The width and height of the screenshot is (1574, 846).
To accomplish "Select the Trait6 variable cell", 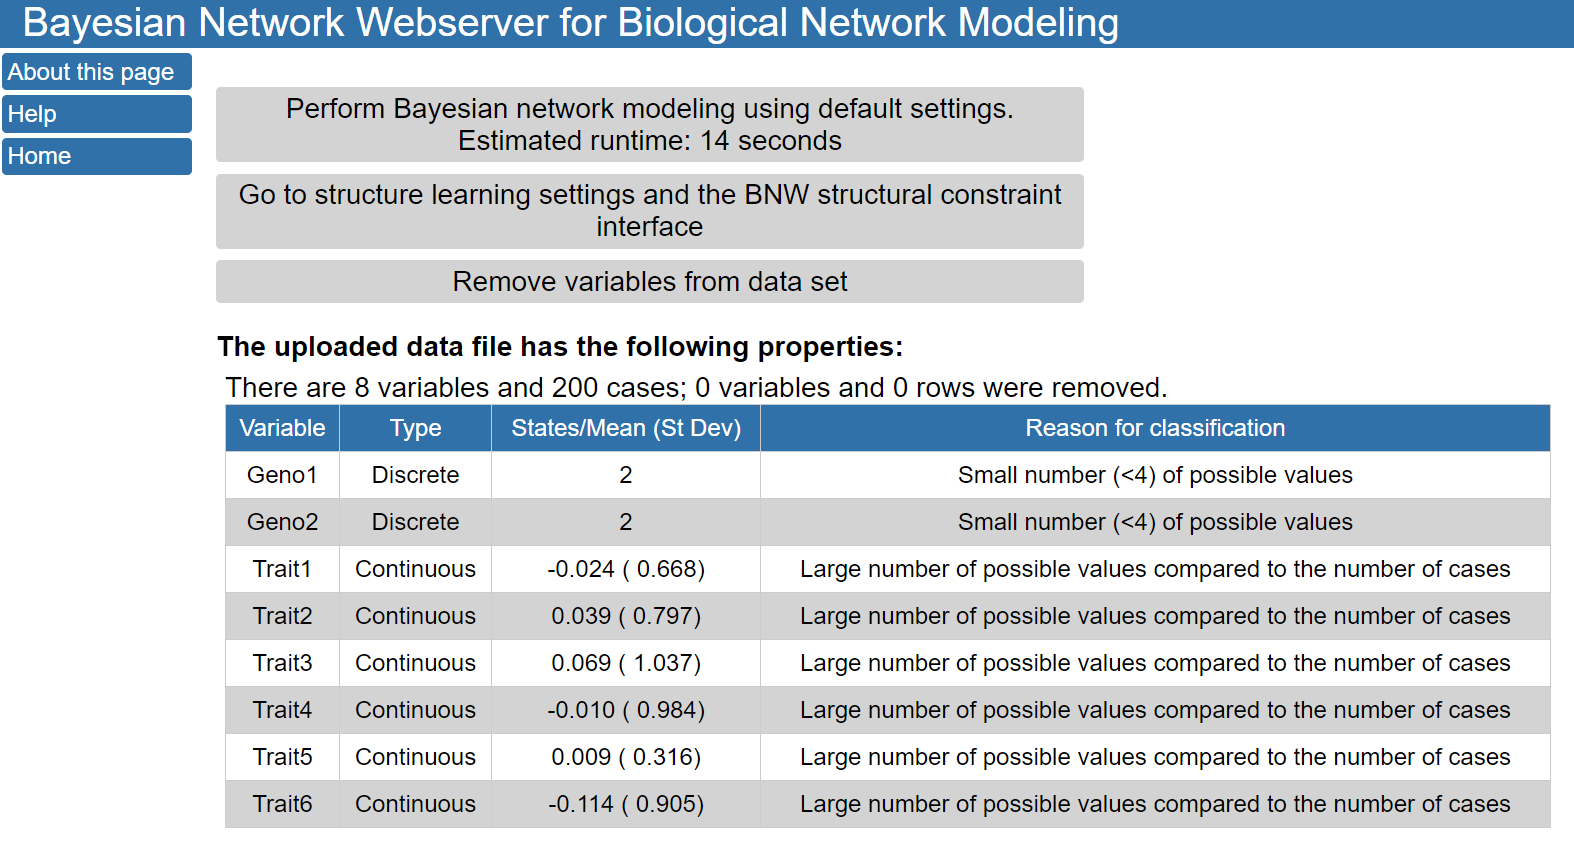I will [x=282, y=804].
